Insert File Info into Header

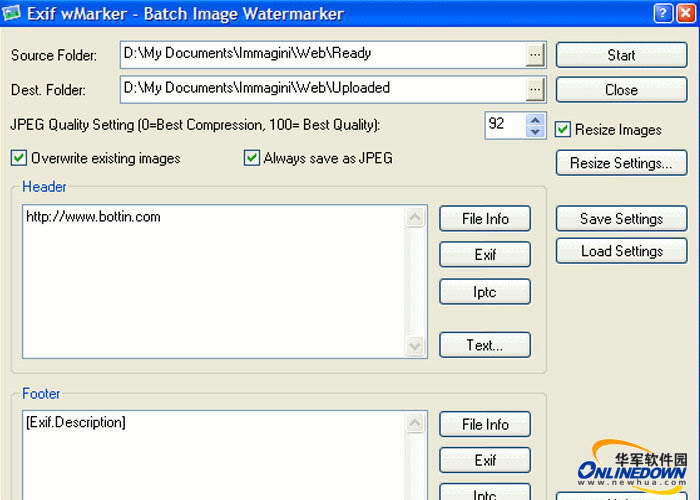[x=485, y=219]
